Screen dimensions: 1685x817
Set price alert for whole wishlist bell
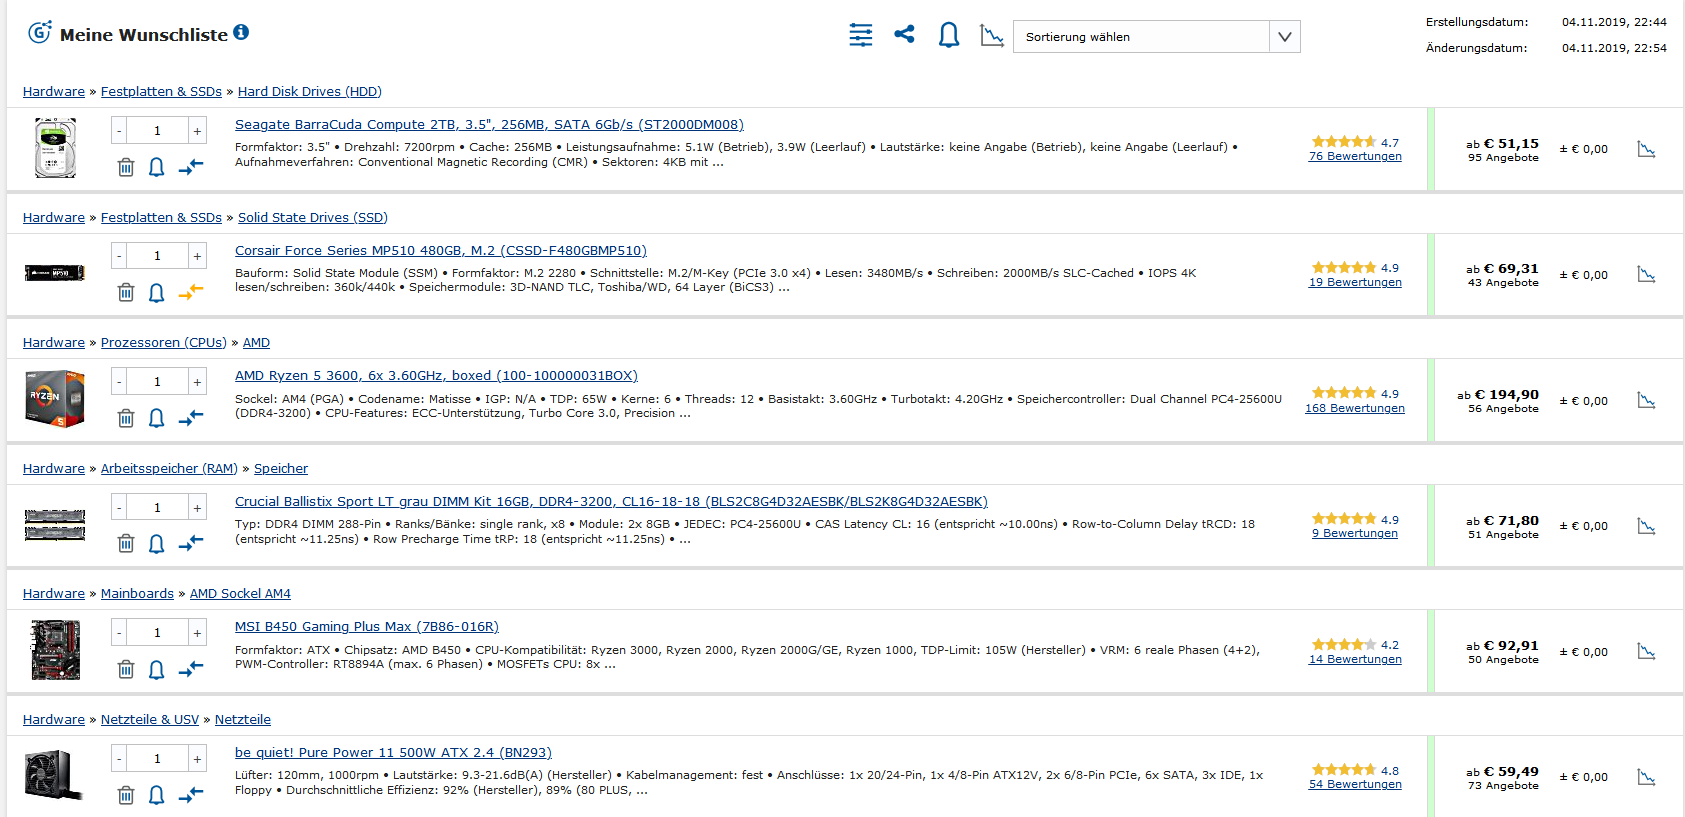pos(948,36)
